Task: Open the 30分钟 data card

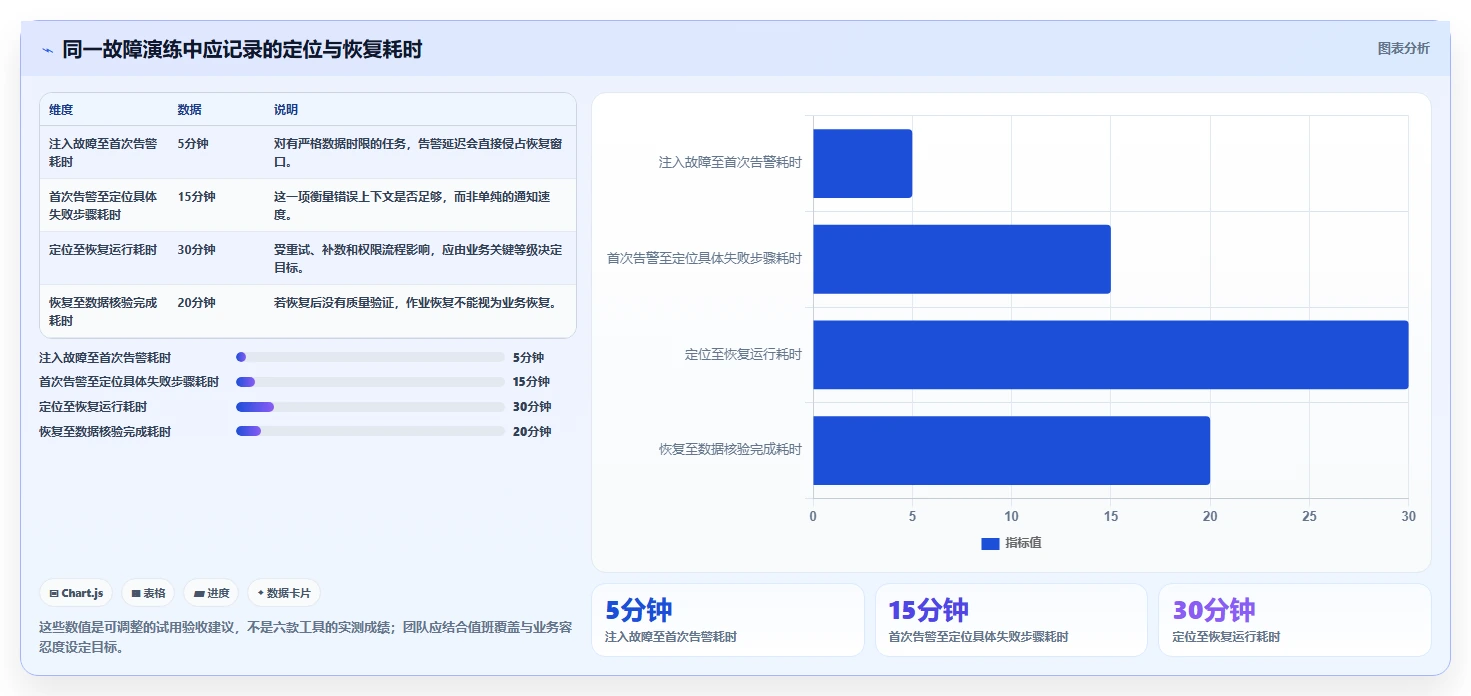Action: coord(1295,620)
